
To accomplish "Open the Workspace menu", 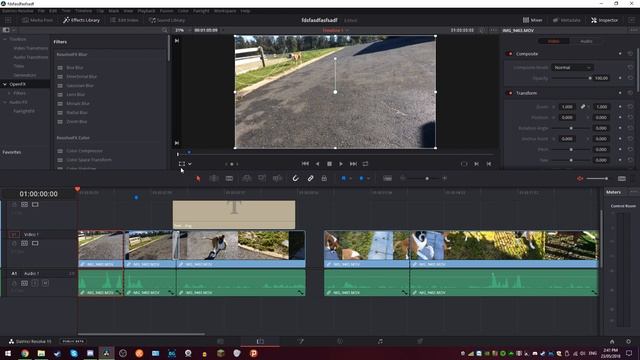I will tap(225, 11).
